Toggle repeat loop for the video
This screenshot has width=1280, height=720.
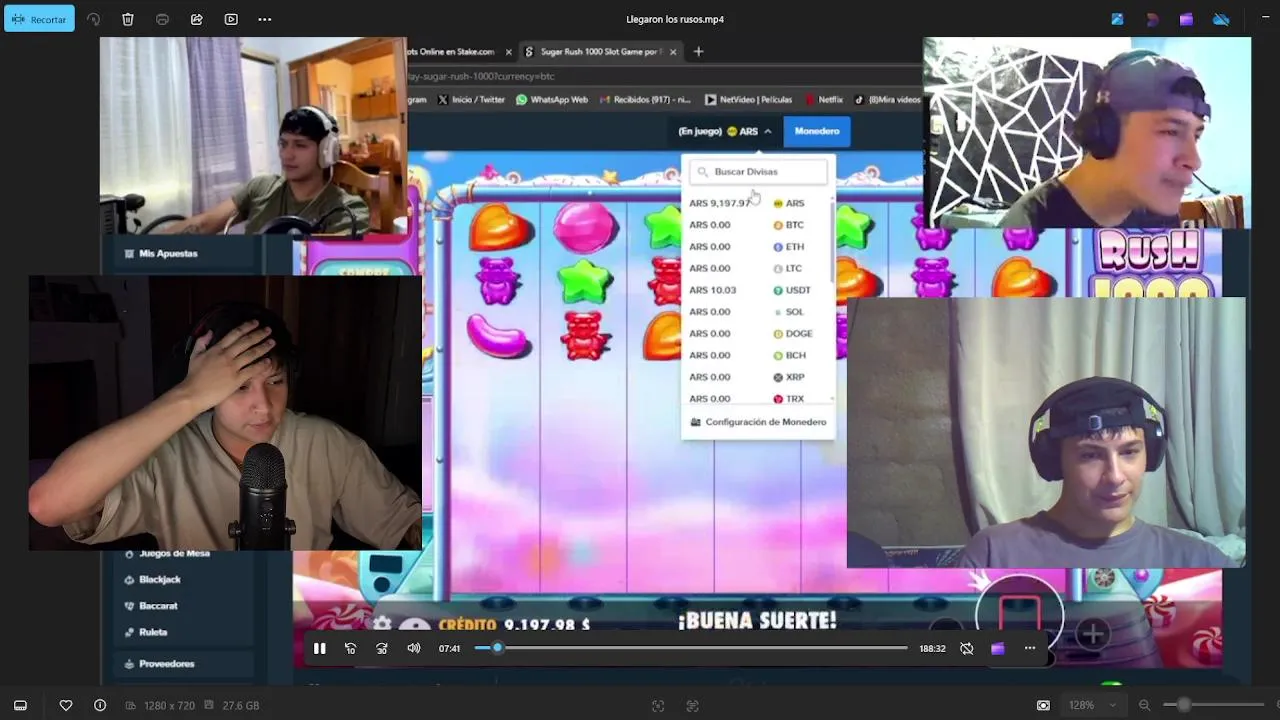coord(966,648)
